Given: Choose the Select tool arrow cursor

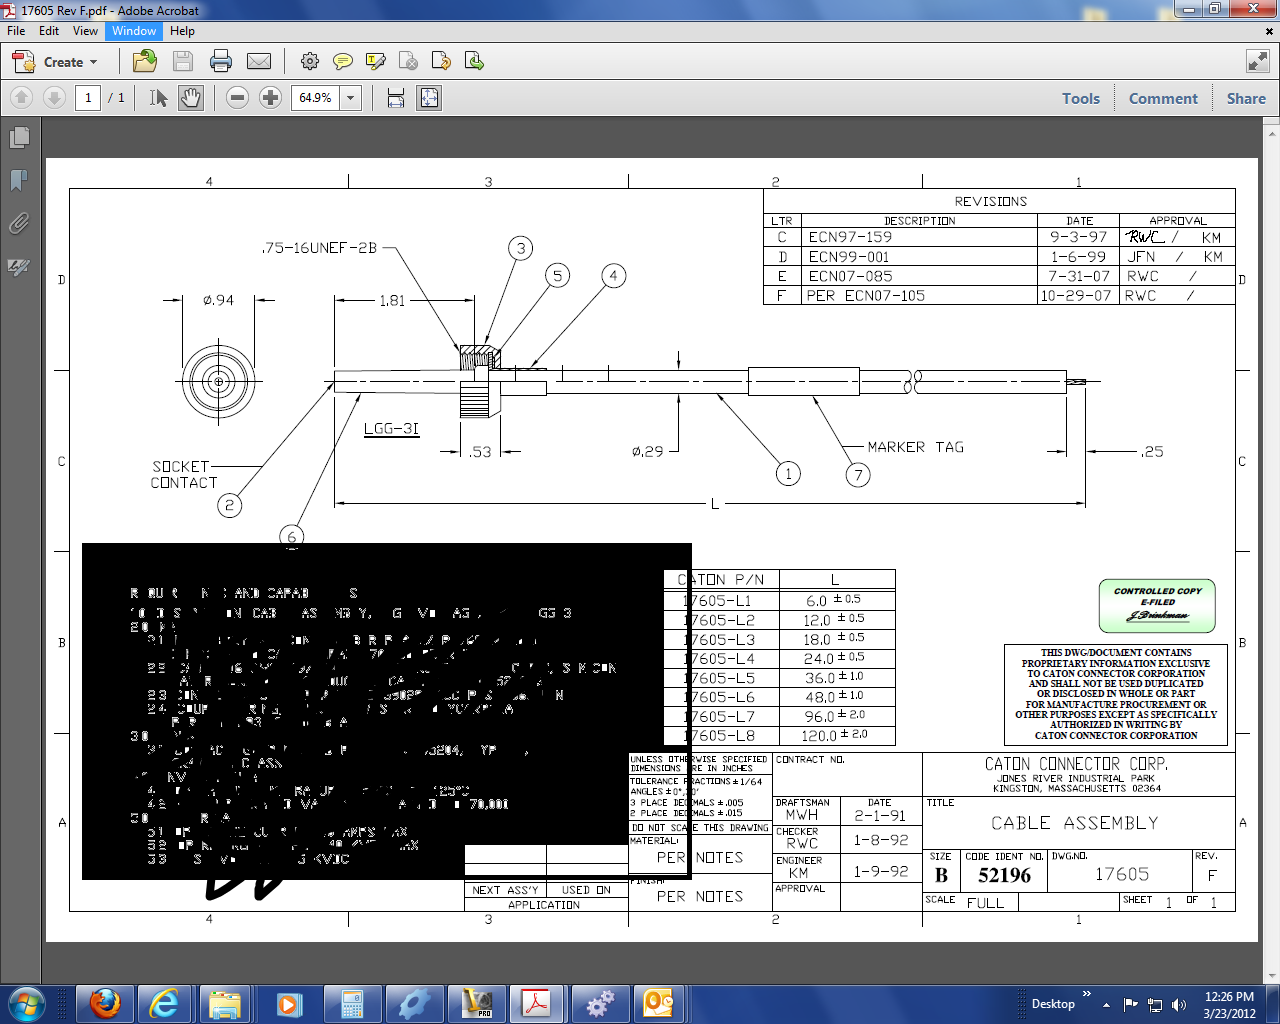Looking at the screenshot, I should click(158, 98).
